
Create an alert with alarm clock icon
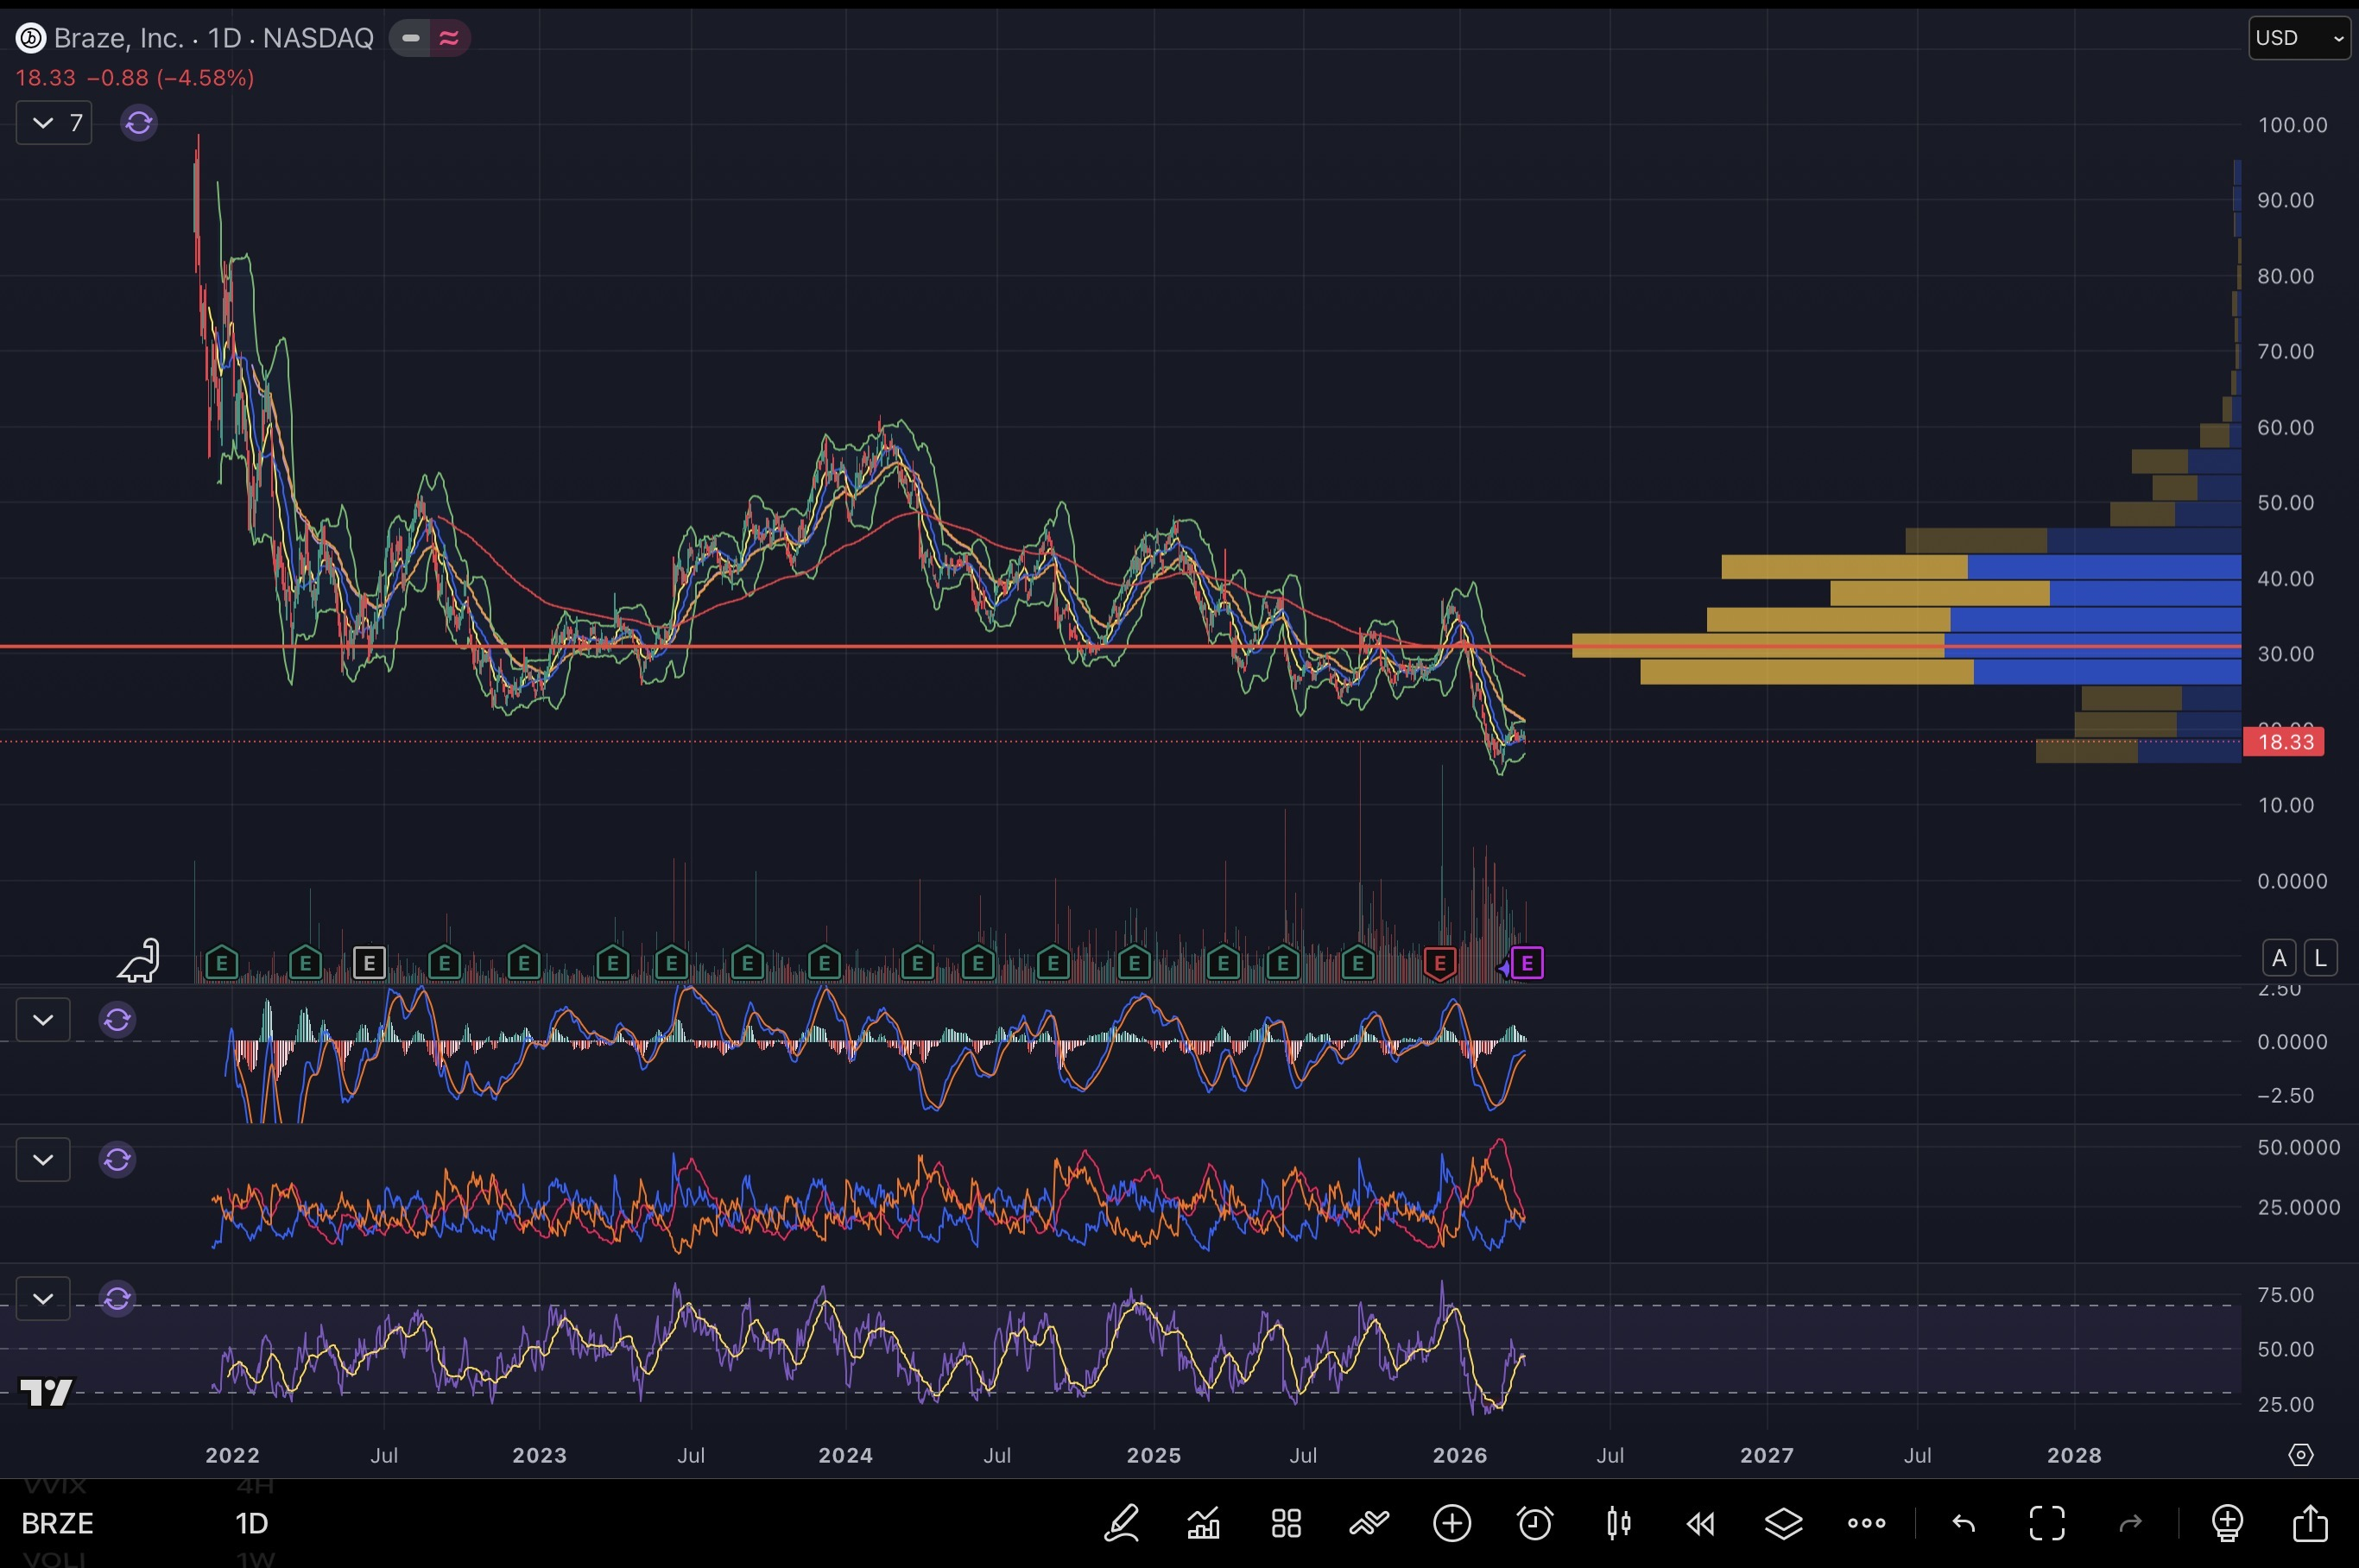(x=1535, y=1523)
